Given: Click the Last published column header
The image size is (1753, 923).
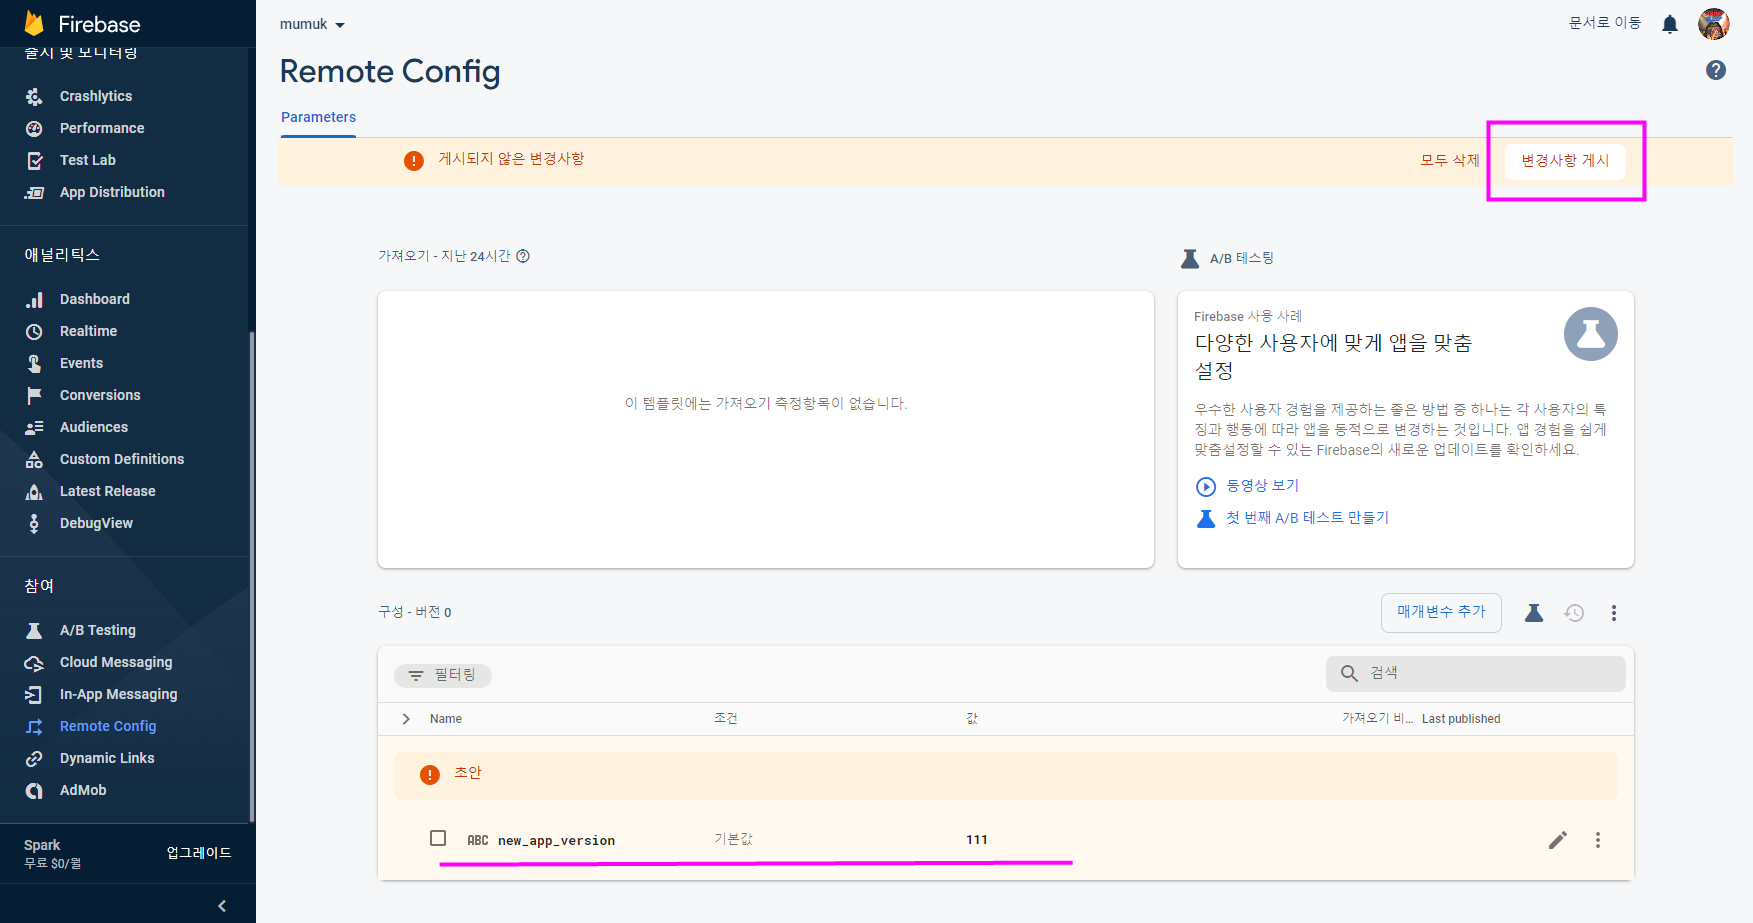Looking at the screenshot, I should point(1461,719).
